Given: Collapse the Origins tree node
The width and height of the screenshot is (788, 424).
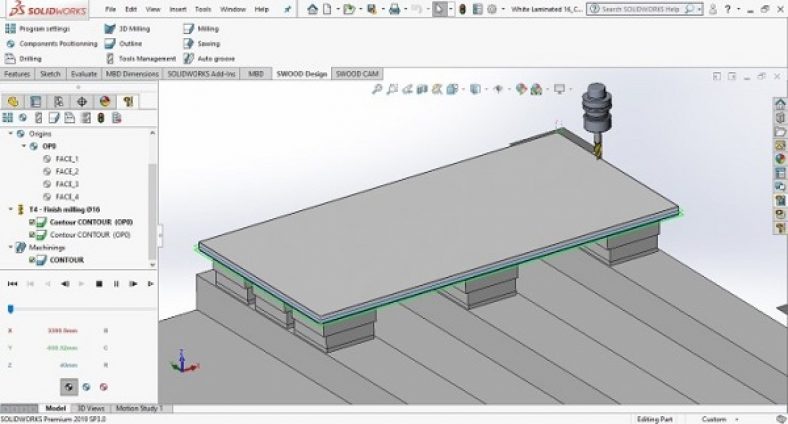Looking at the screenshot, I should [11, 133].
